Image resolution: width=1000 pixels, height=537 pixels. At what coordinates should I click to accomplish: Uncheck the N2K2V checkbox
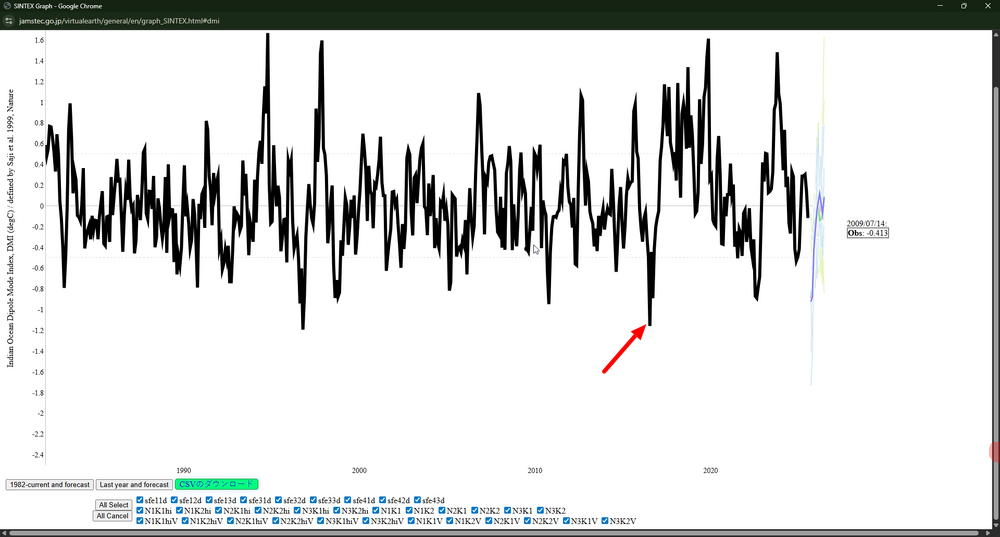(x=527, y=520)
